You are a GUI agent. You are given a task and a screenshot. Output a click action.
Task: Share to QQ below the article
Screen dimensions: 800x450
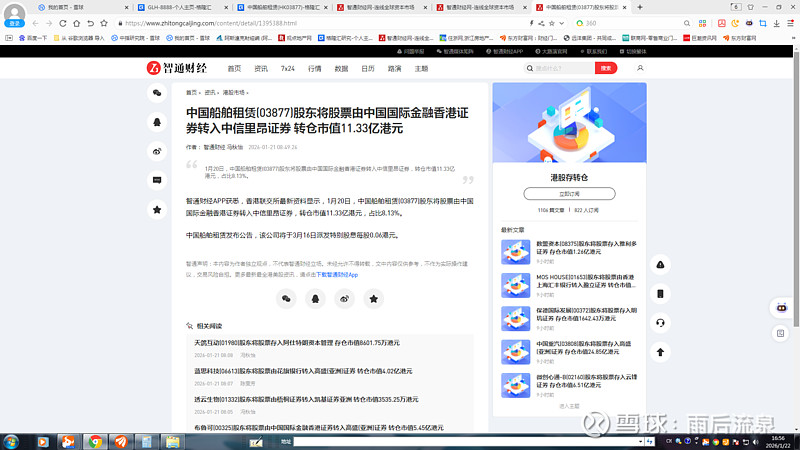(315, 299)
